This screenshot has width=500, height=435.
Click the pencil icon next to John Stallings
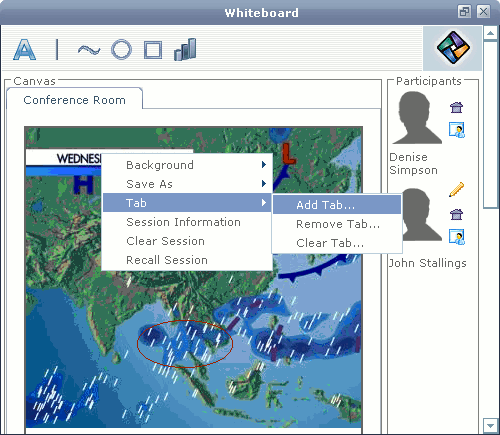pyautogui.click(x=457, y=189)
